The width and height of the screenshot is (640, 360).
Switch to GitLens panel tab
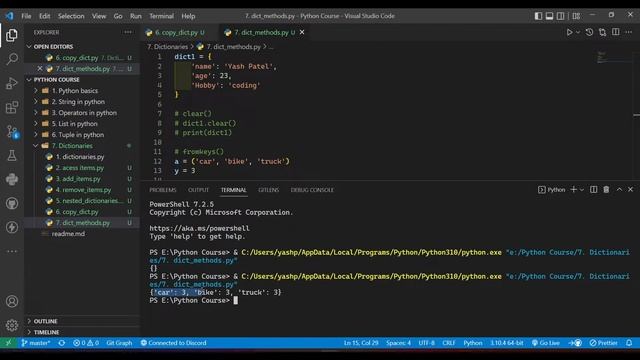[268, 190]
